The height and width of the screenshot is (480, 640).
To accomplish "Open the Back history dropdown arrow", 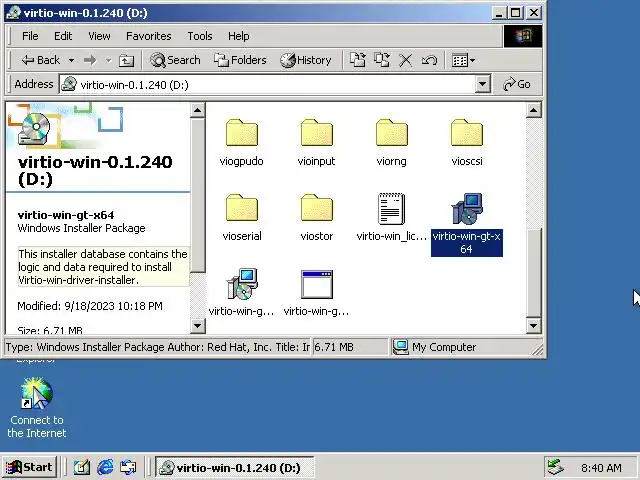I will click(71, 60).
